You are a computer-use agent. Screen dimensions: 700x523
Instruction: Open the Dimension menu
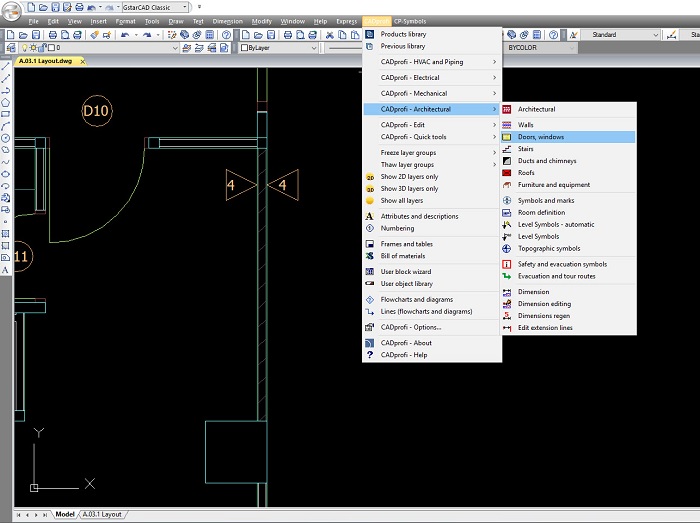pyautogui.click(x=227, y=21)
